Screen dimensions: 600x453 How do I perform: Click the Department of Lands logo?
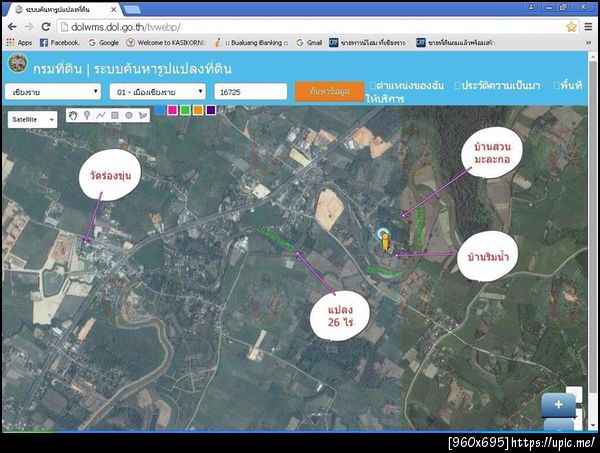18,63
